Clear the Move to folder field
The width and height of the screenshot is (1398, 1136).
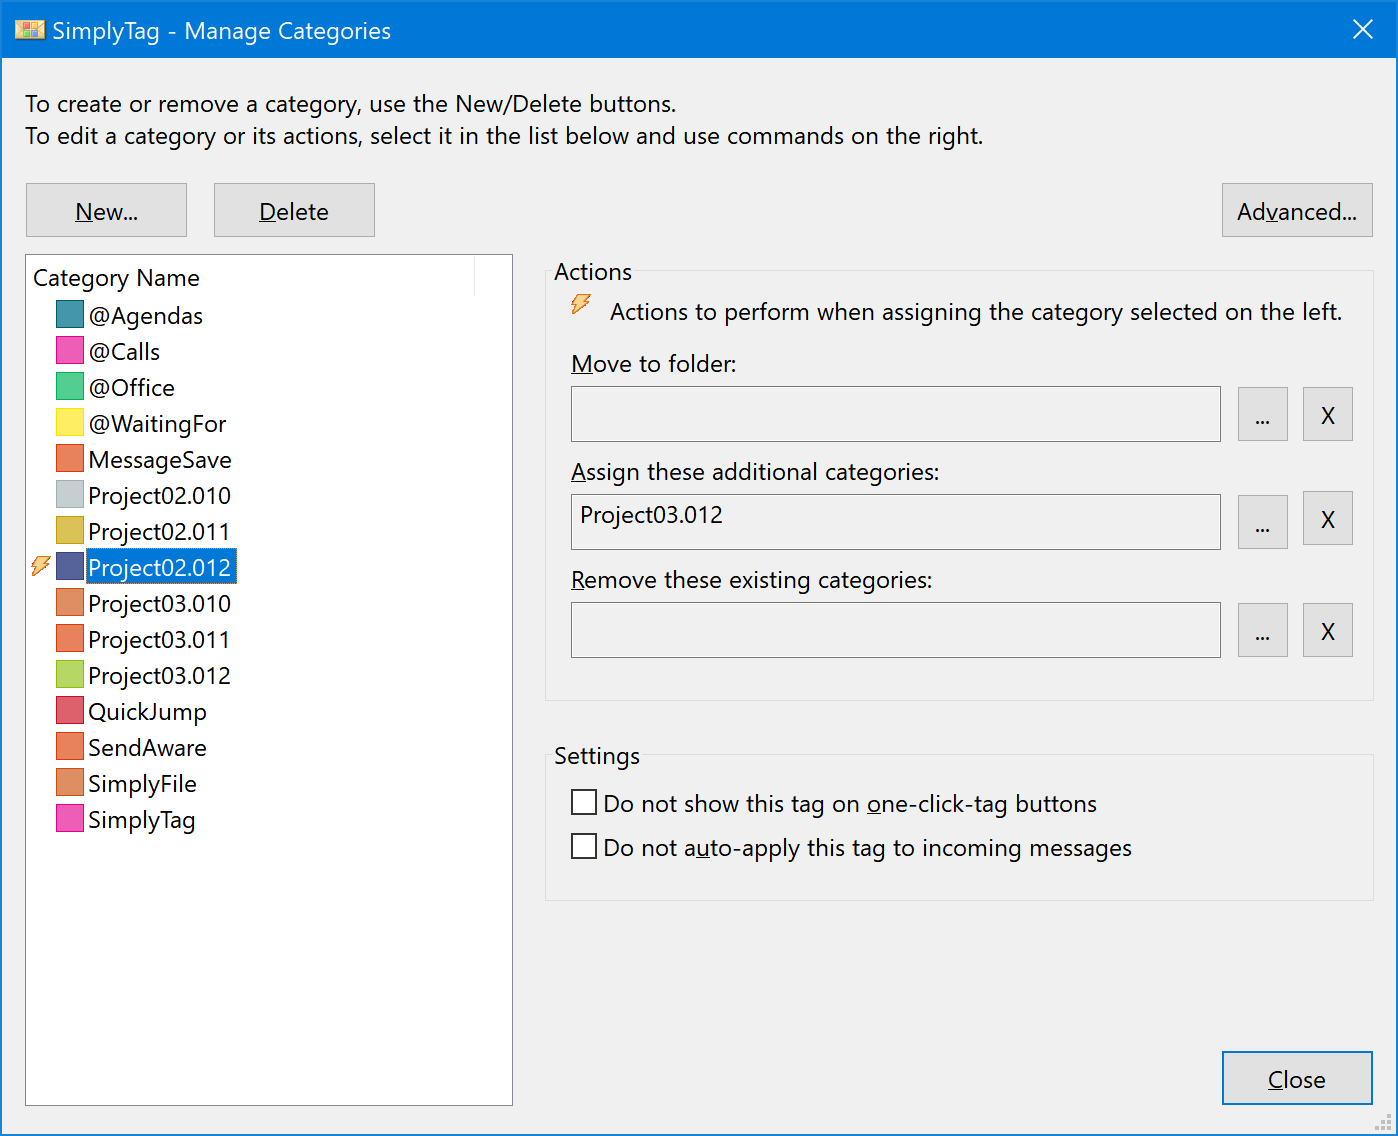1328,414
